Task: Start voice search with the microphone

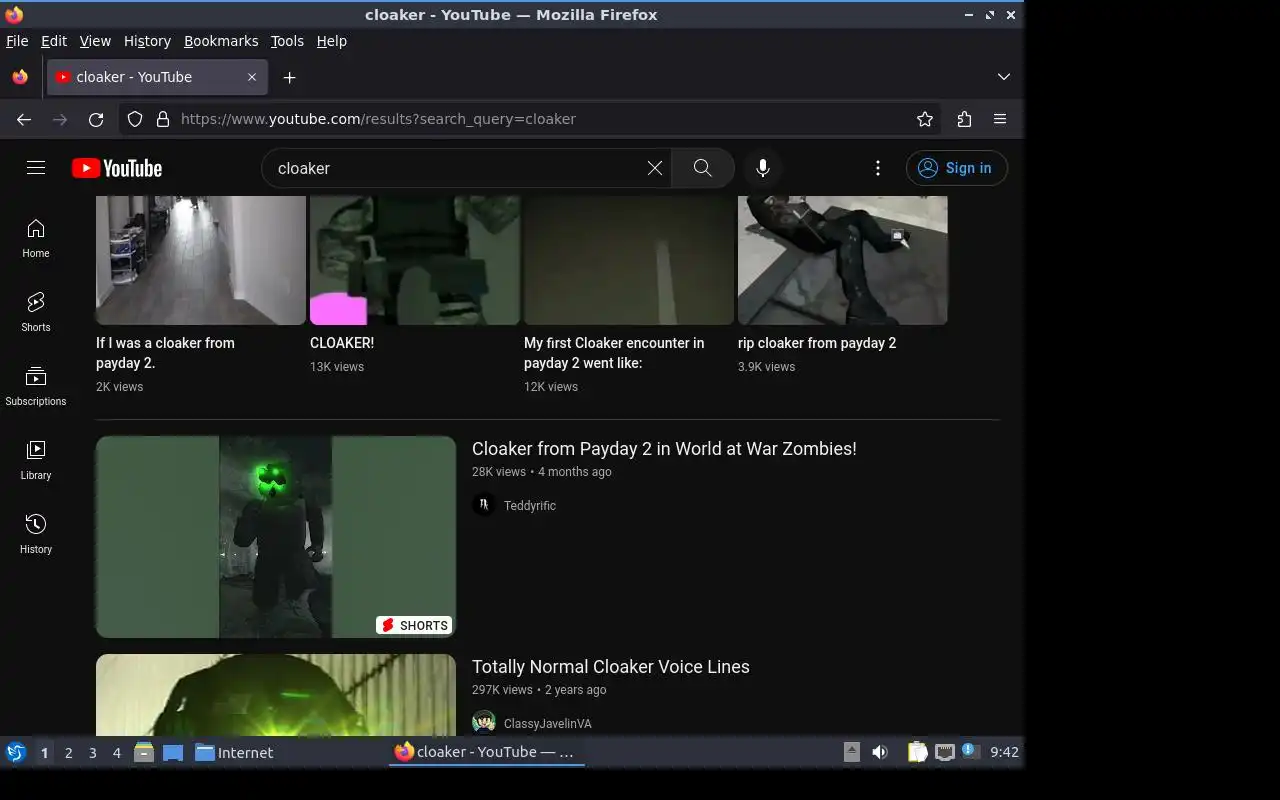Action: click(x=763, y=168)
